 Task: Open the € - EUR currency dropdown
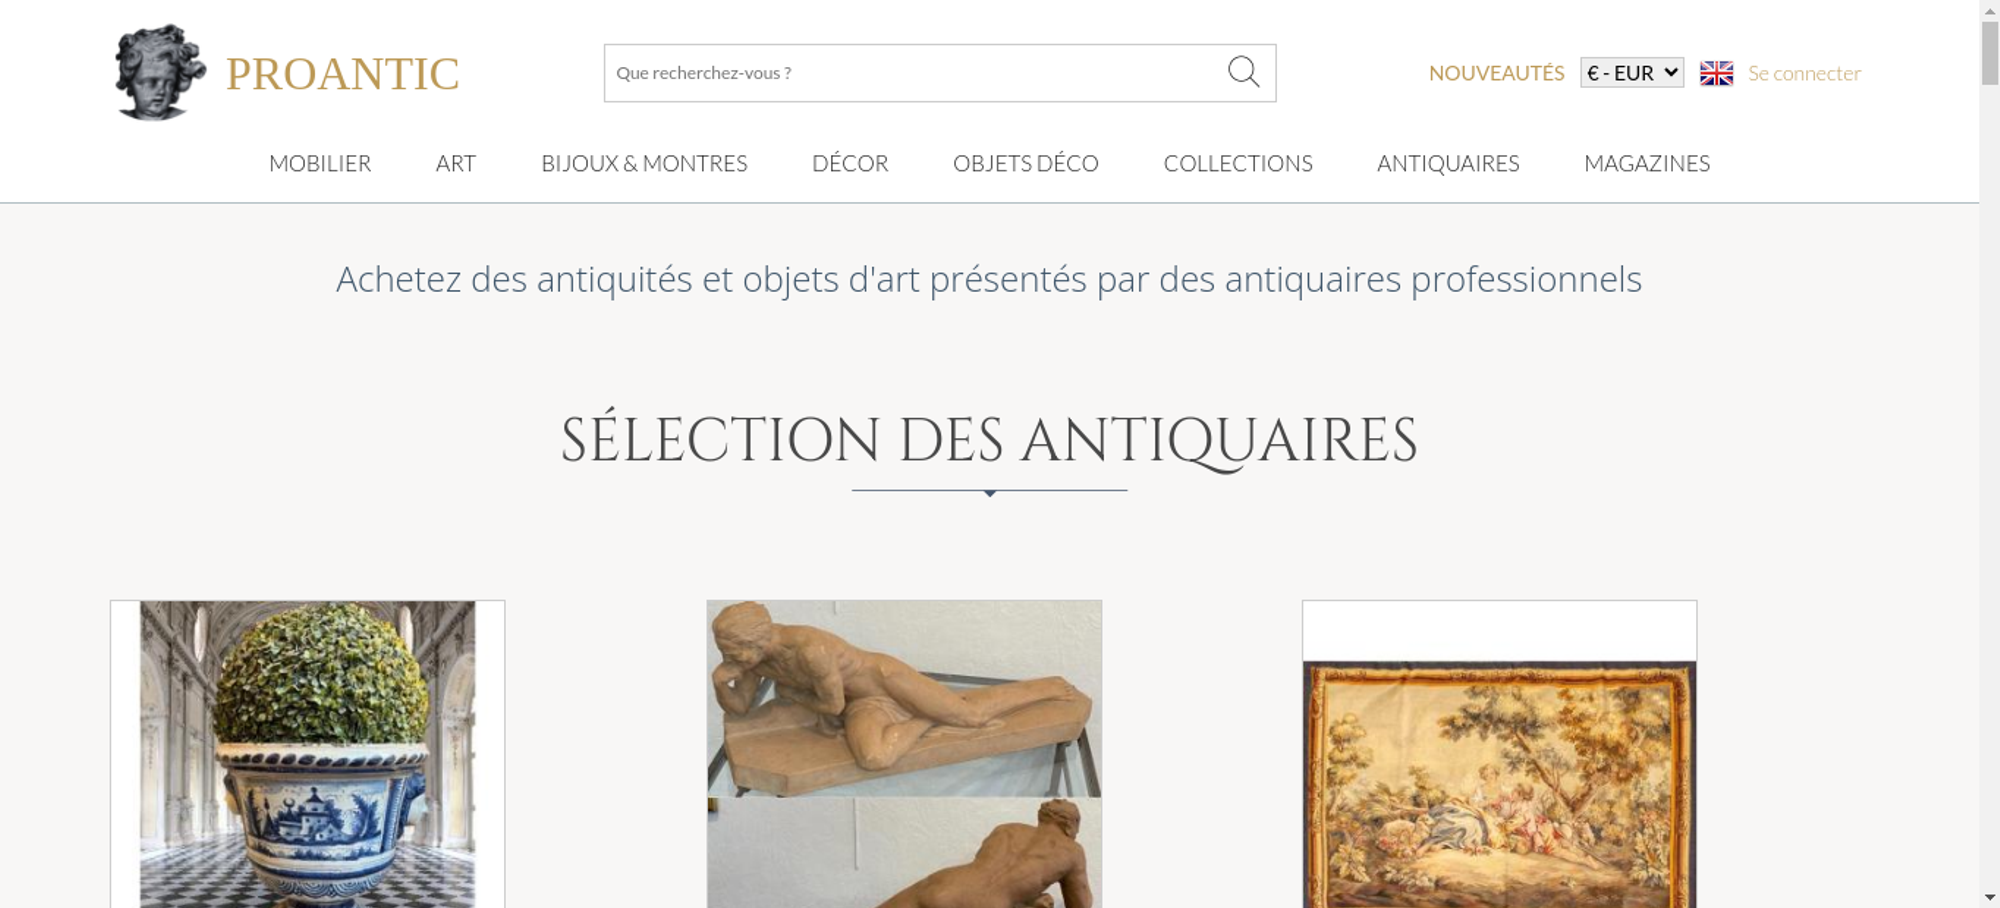(1632, 73)
